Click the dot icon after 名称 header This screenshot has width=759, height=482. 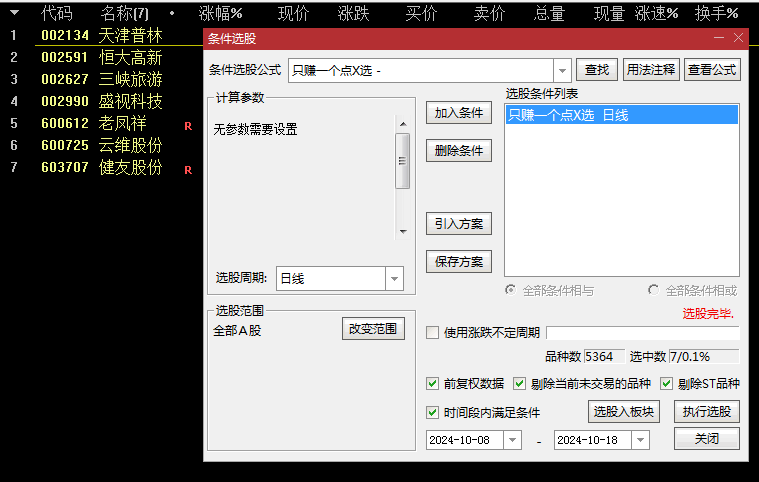pyautogui.click(x=172, y=14)
